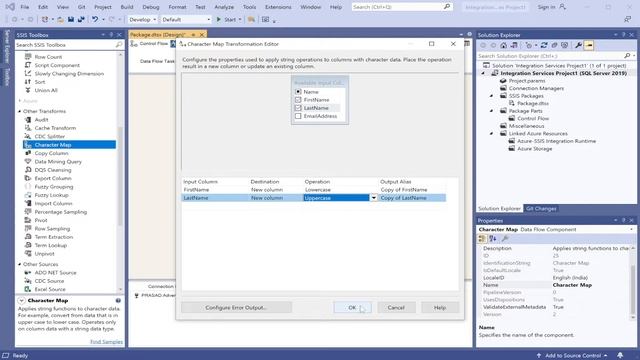Select Fuzzy Lookup in SSIS Toolbox
Image resolution: width=640 pixels, height=360 pixels.
coord(53,195)
